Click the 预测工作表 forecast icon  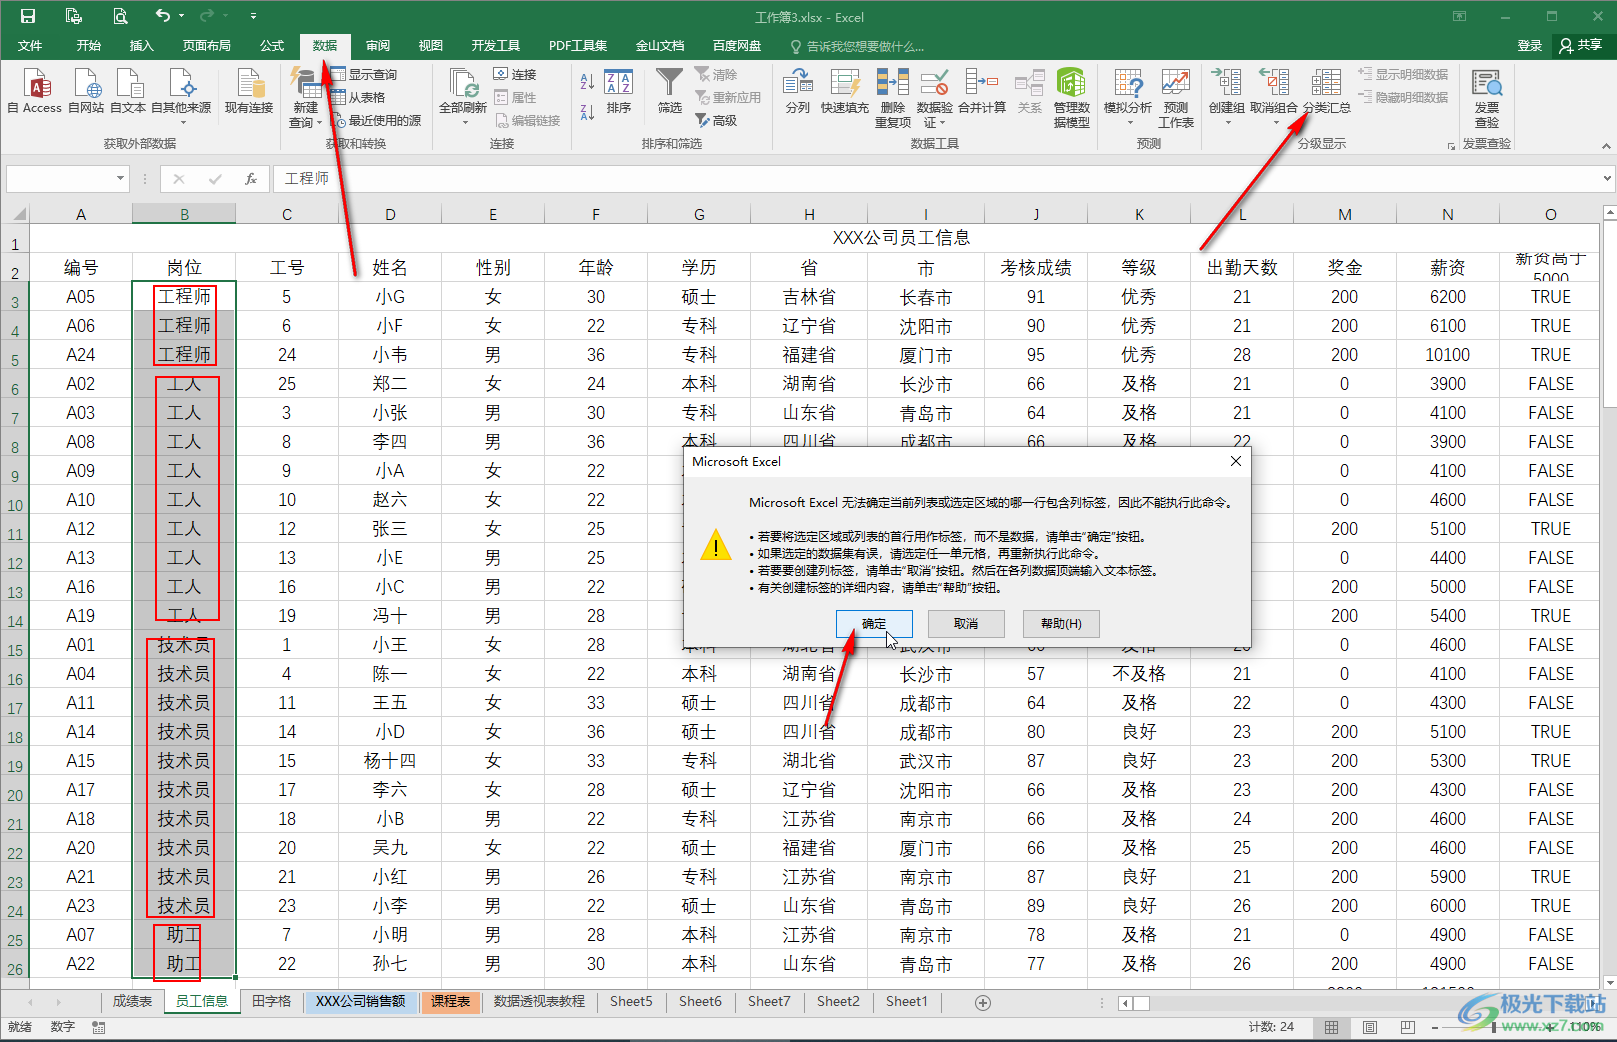[1176, 84]
